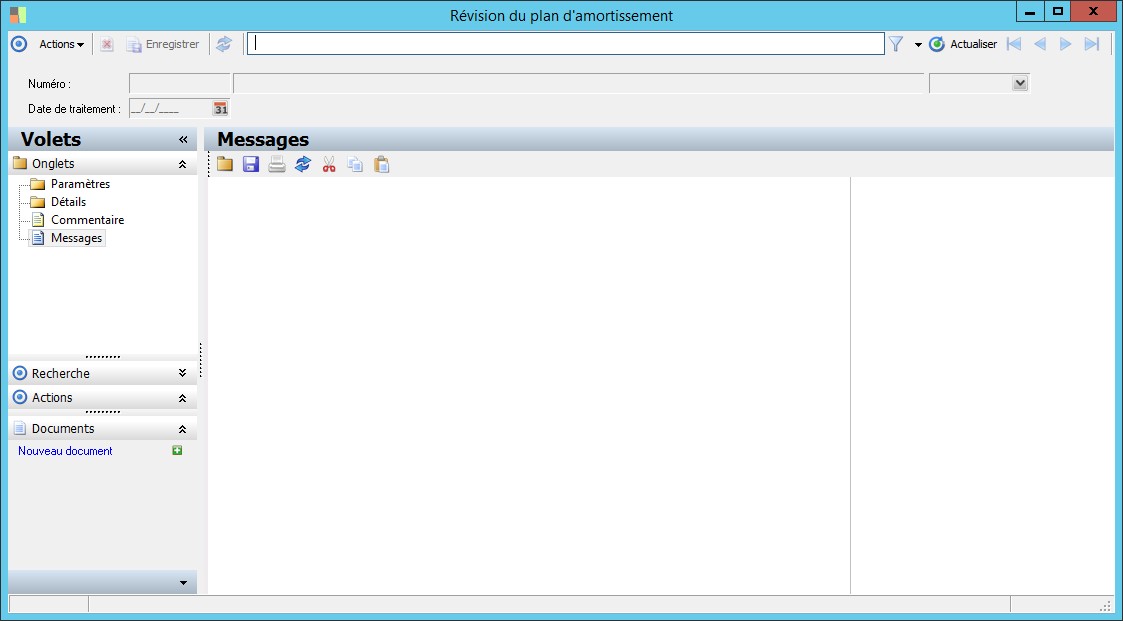This screenshot has height=621, width=1123.
Task: Open the calendar picker icon
Action: pyautogui.click(x=221, y=109)
